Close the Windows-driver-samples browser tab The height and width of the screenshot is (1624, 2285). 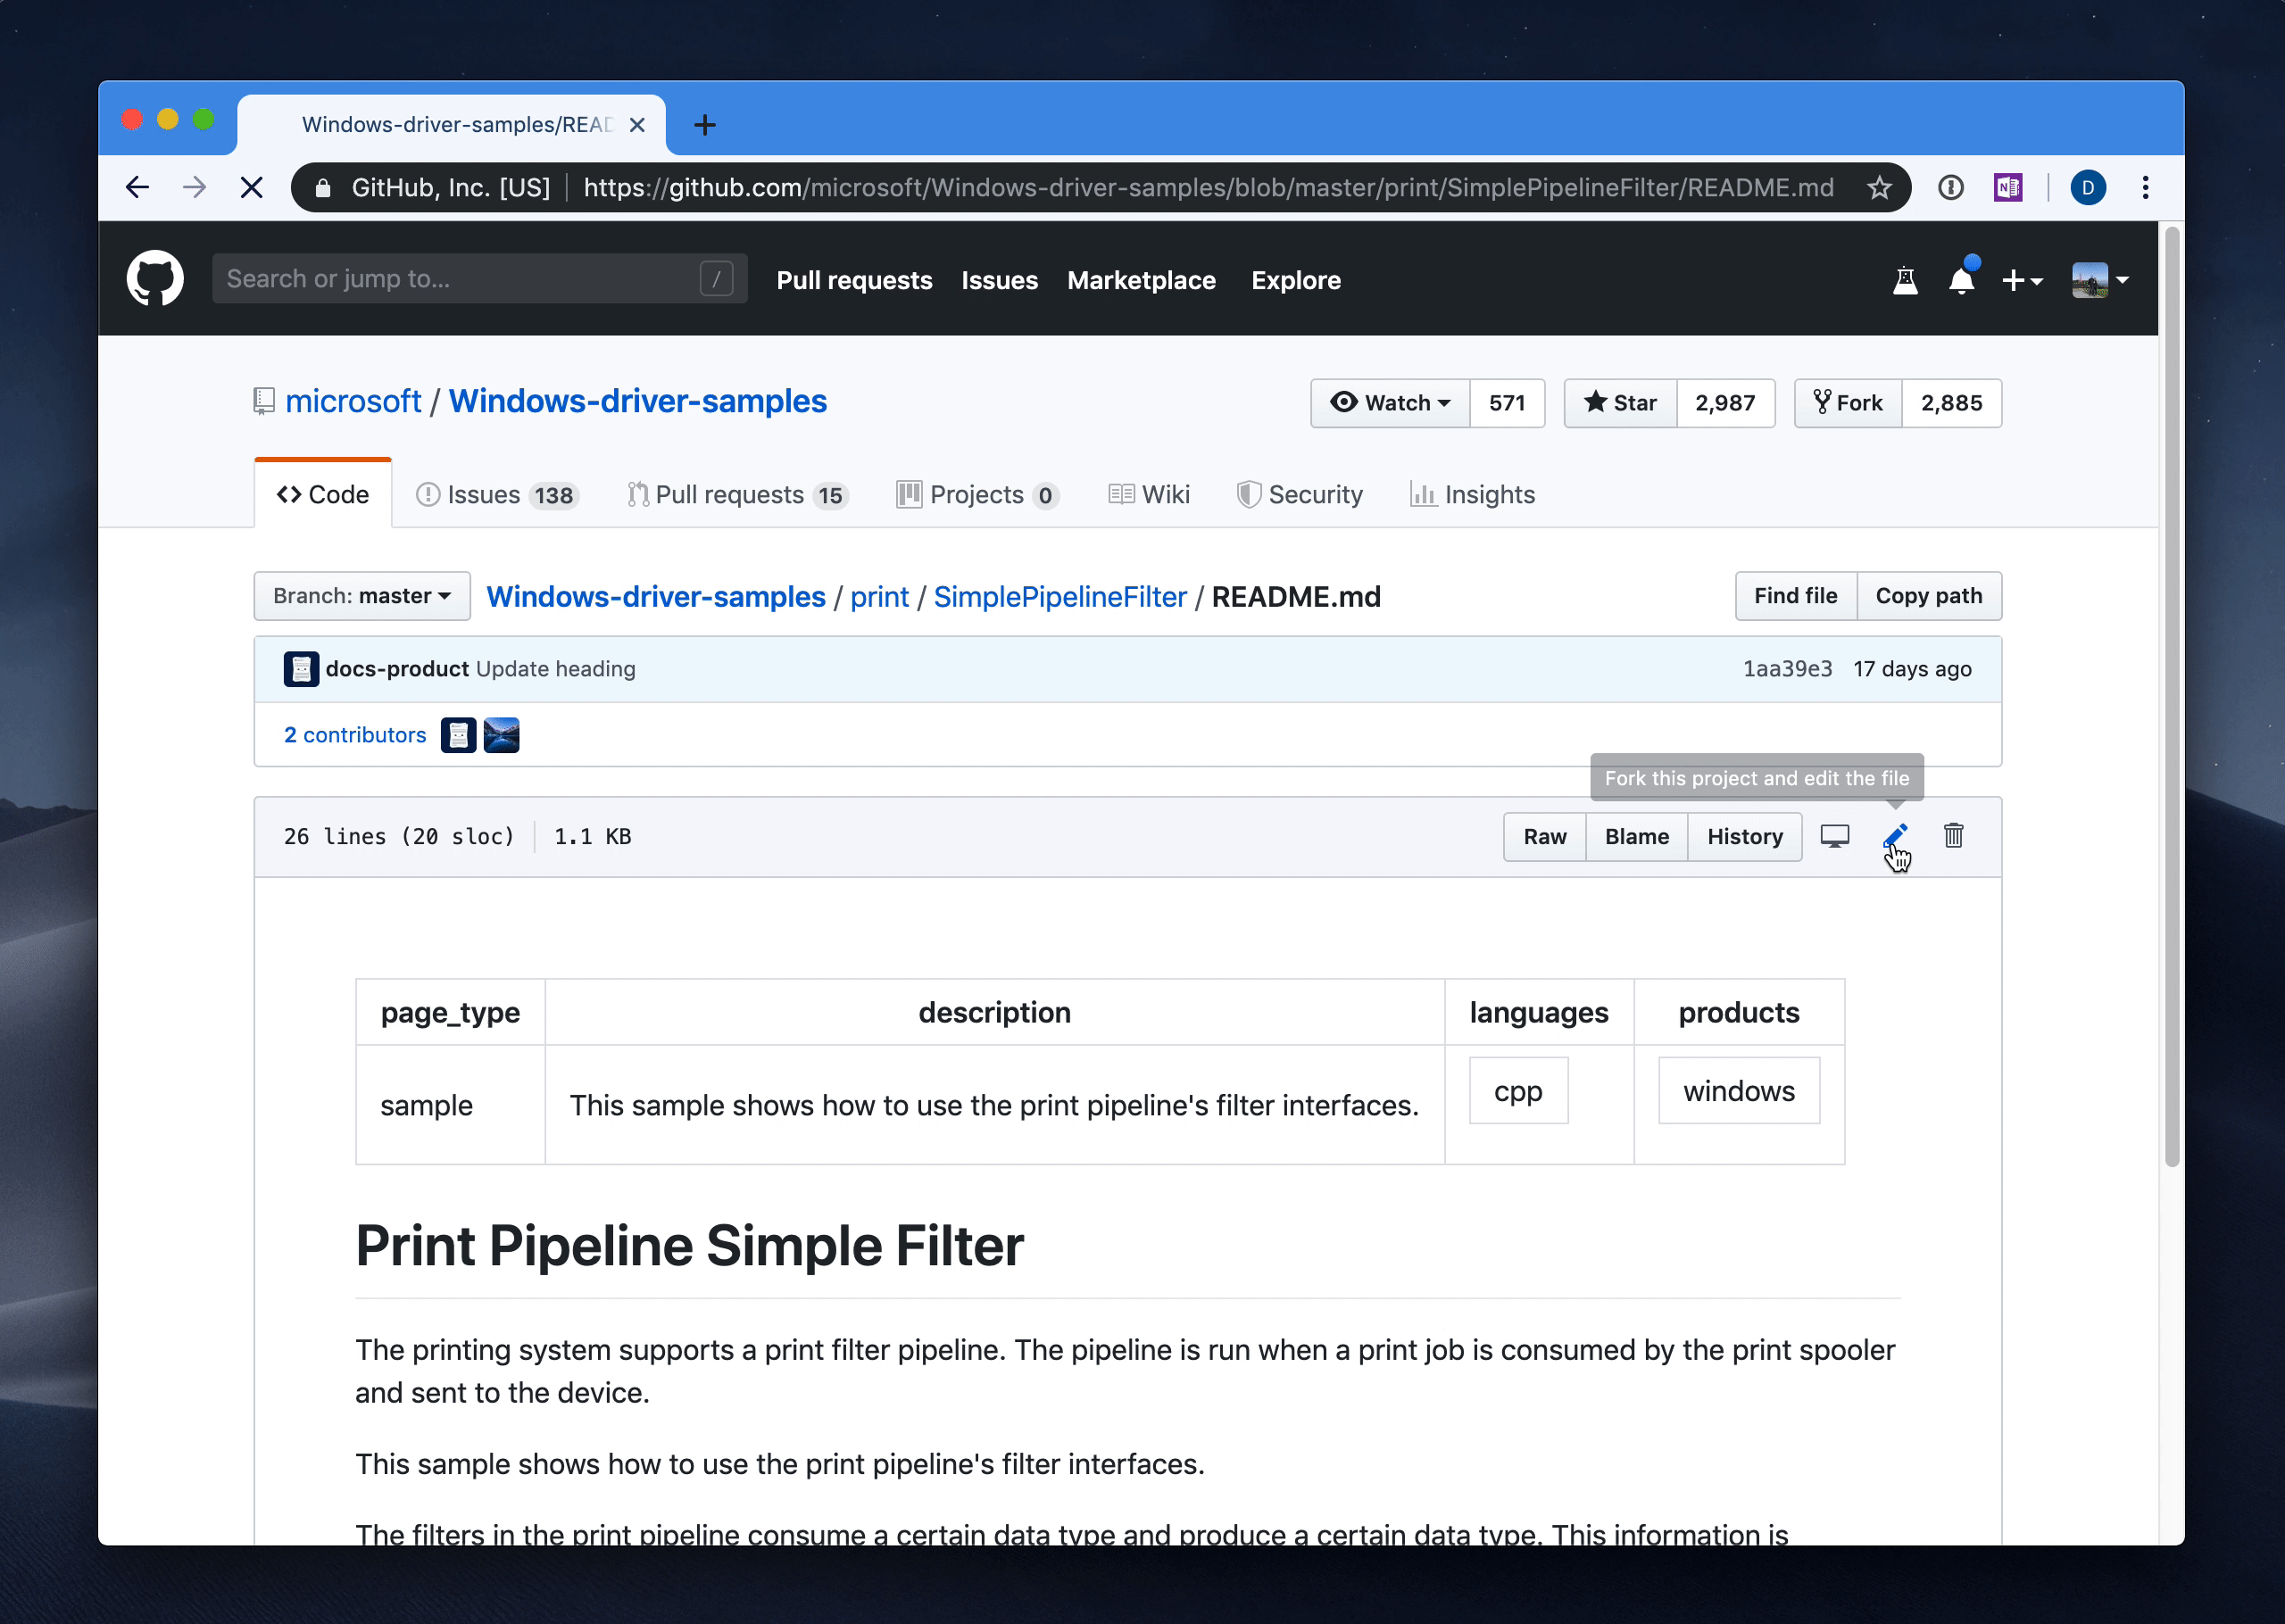(x=637, y=125)
